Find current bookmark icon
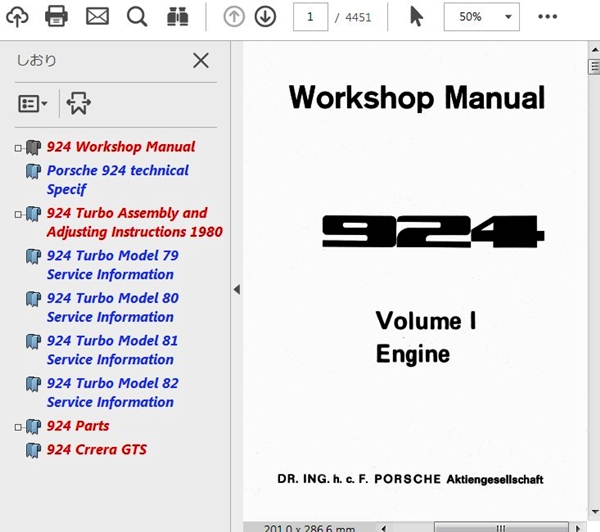 point(78,103)
